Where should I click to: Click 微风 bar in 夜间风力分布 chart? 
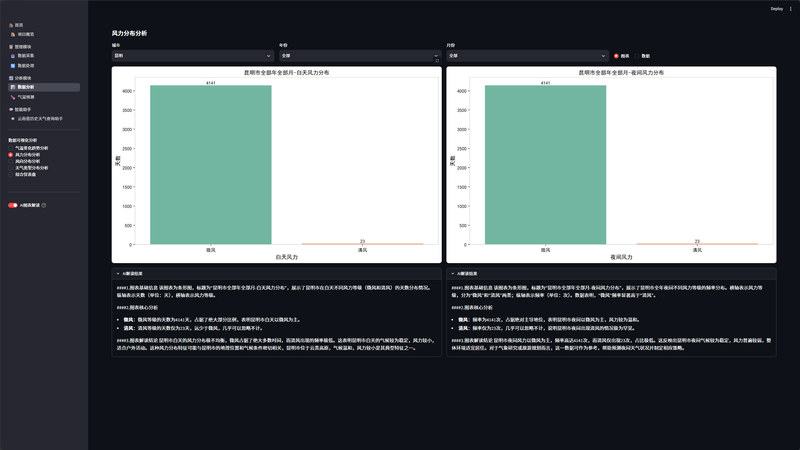pyautogui.click(x=545, y=165)
